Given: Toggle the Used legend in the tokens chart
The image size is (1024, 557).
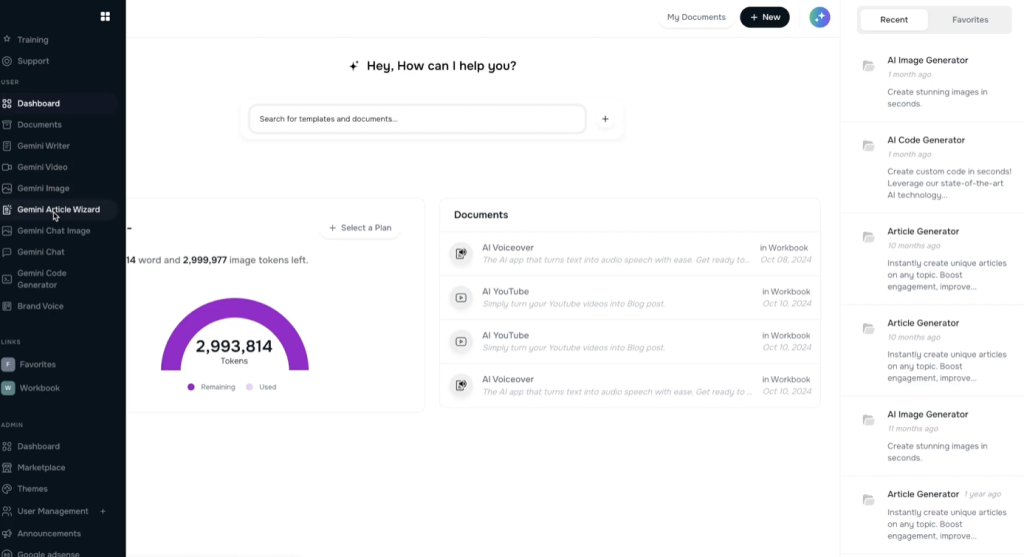Looking at the screenshot, I should (x=261, y=387).
